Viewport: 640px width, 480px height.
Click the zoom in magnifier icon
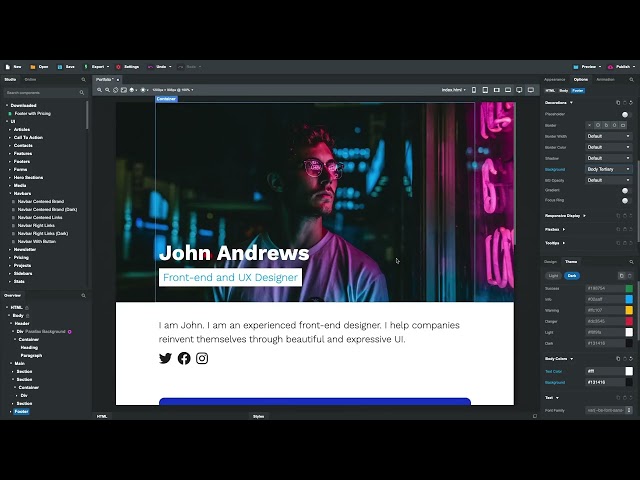[x=99, y=90]
